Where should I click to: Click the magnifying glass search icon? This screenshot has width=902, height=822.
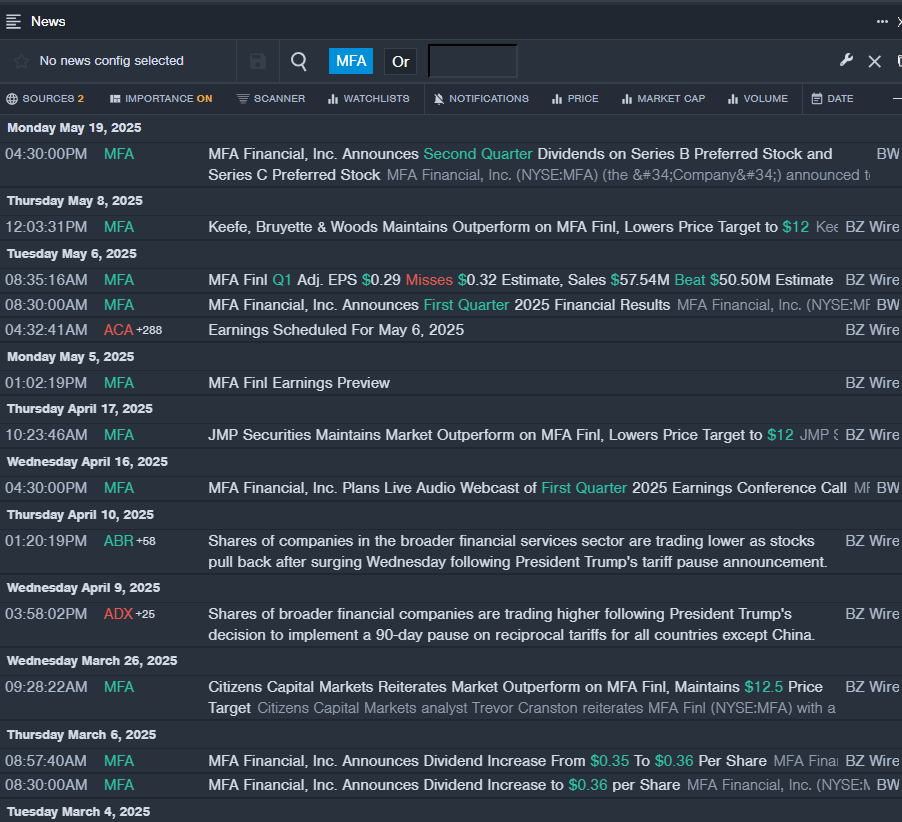[299, 61]
